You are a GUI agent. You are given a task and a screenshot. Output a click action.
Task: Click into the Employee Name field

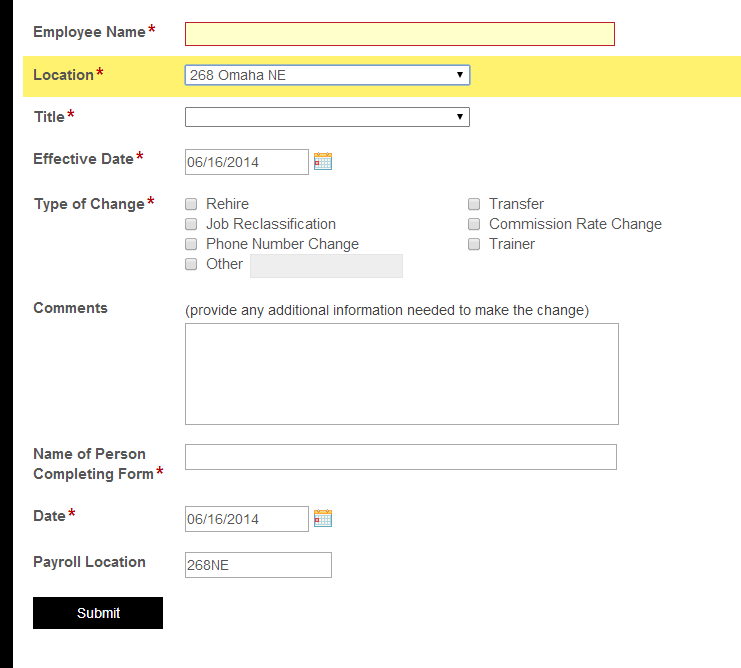399,34
